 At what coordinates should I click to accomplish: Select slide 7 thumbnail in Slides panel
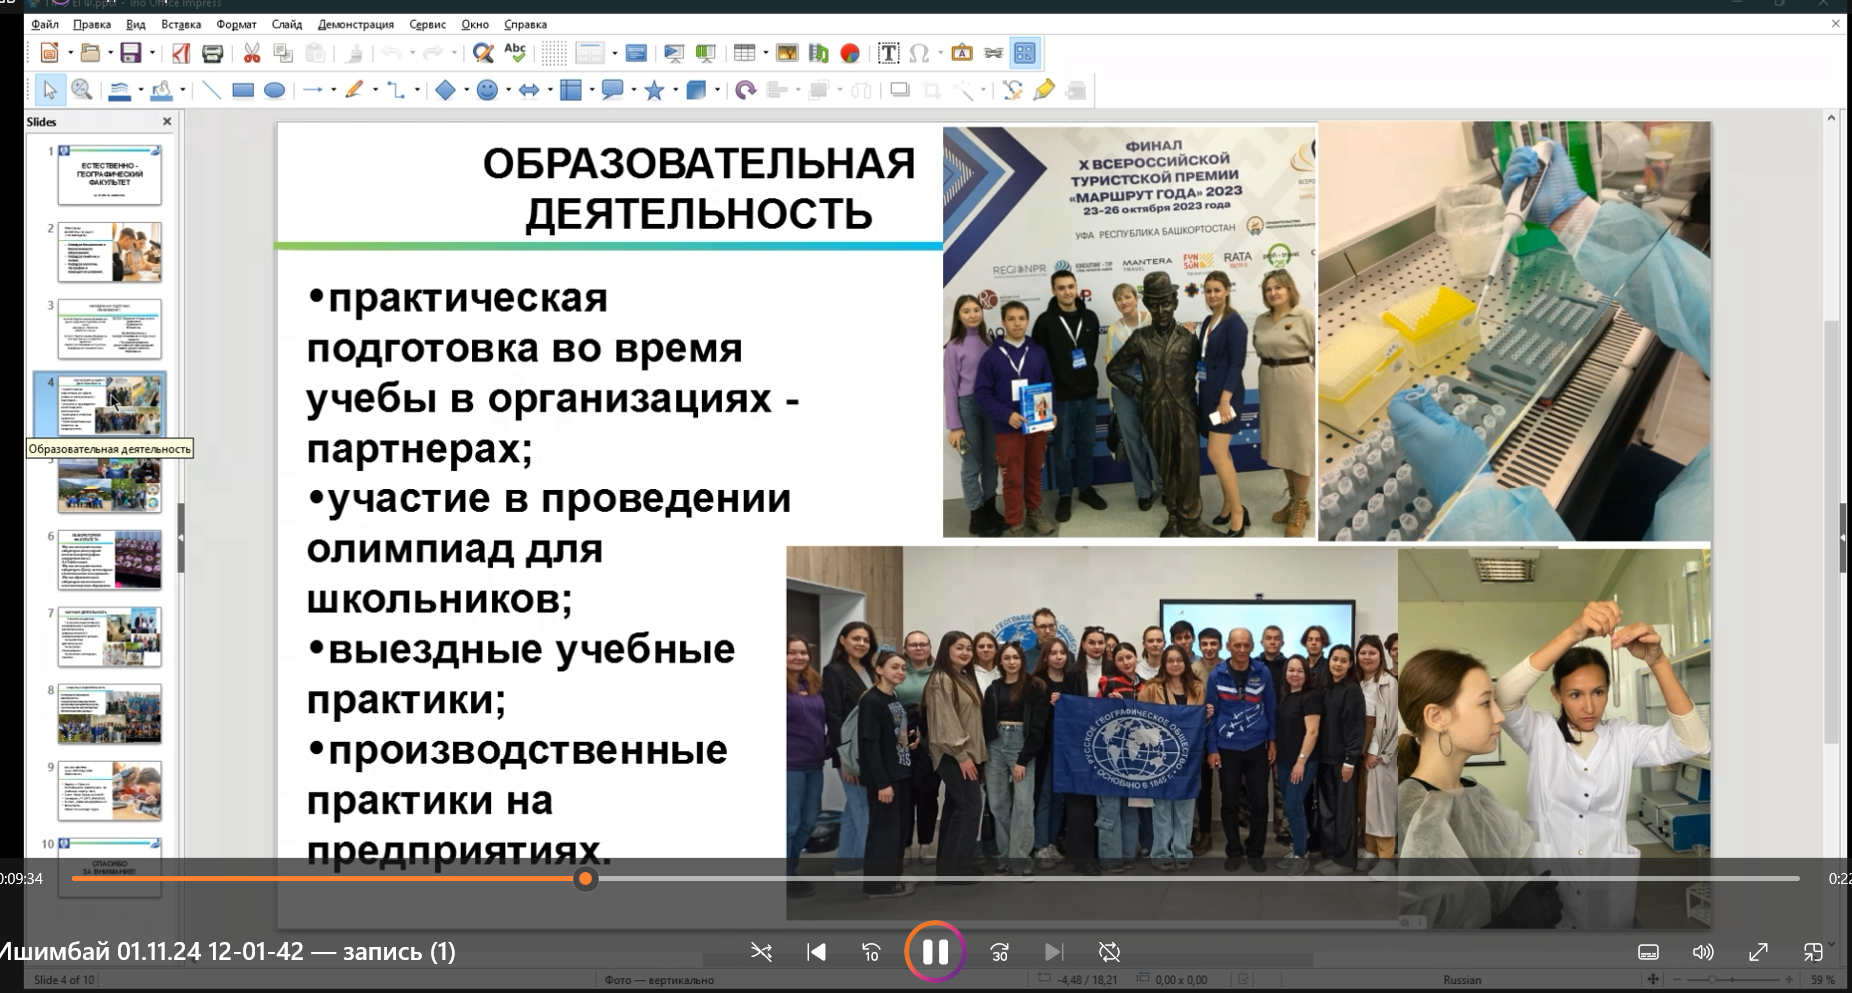click(x=109, y=637)
